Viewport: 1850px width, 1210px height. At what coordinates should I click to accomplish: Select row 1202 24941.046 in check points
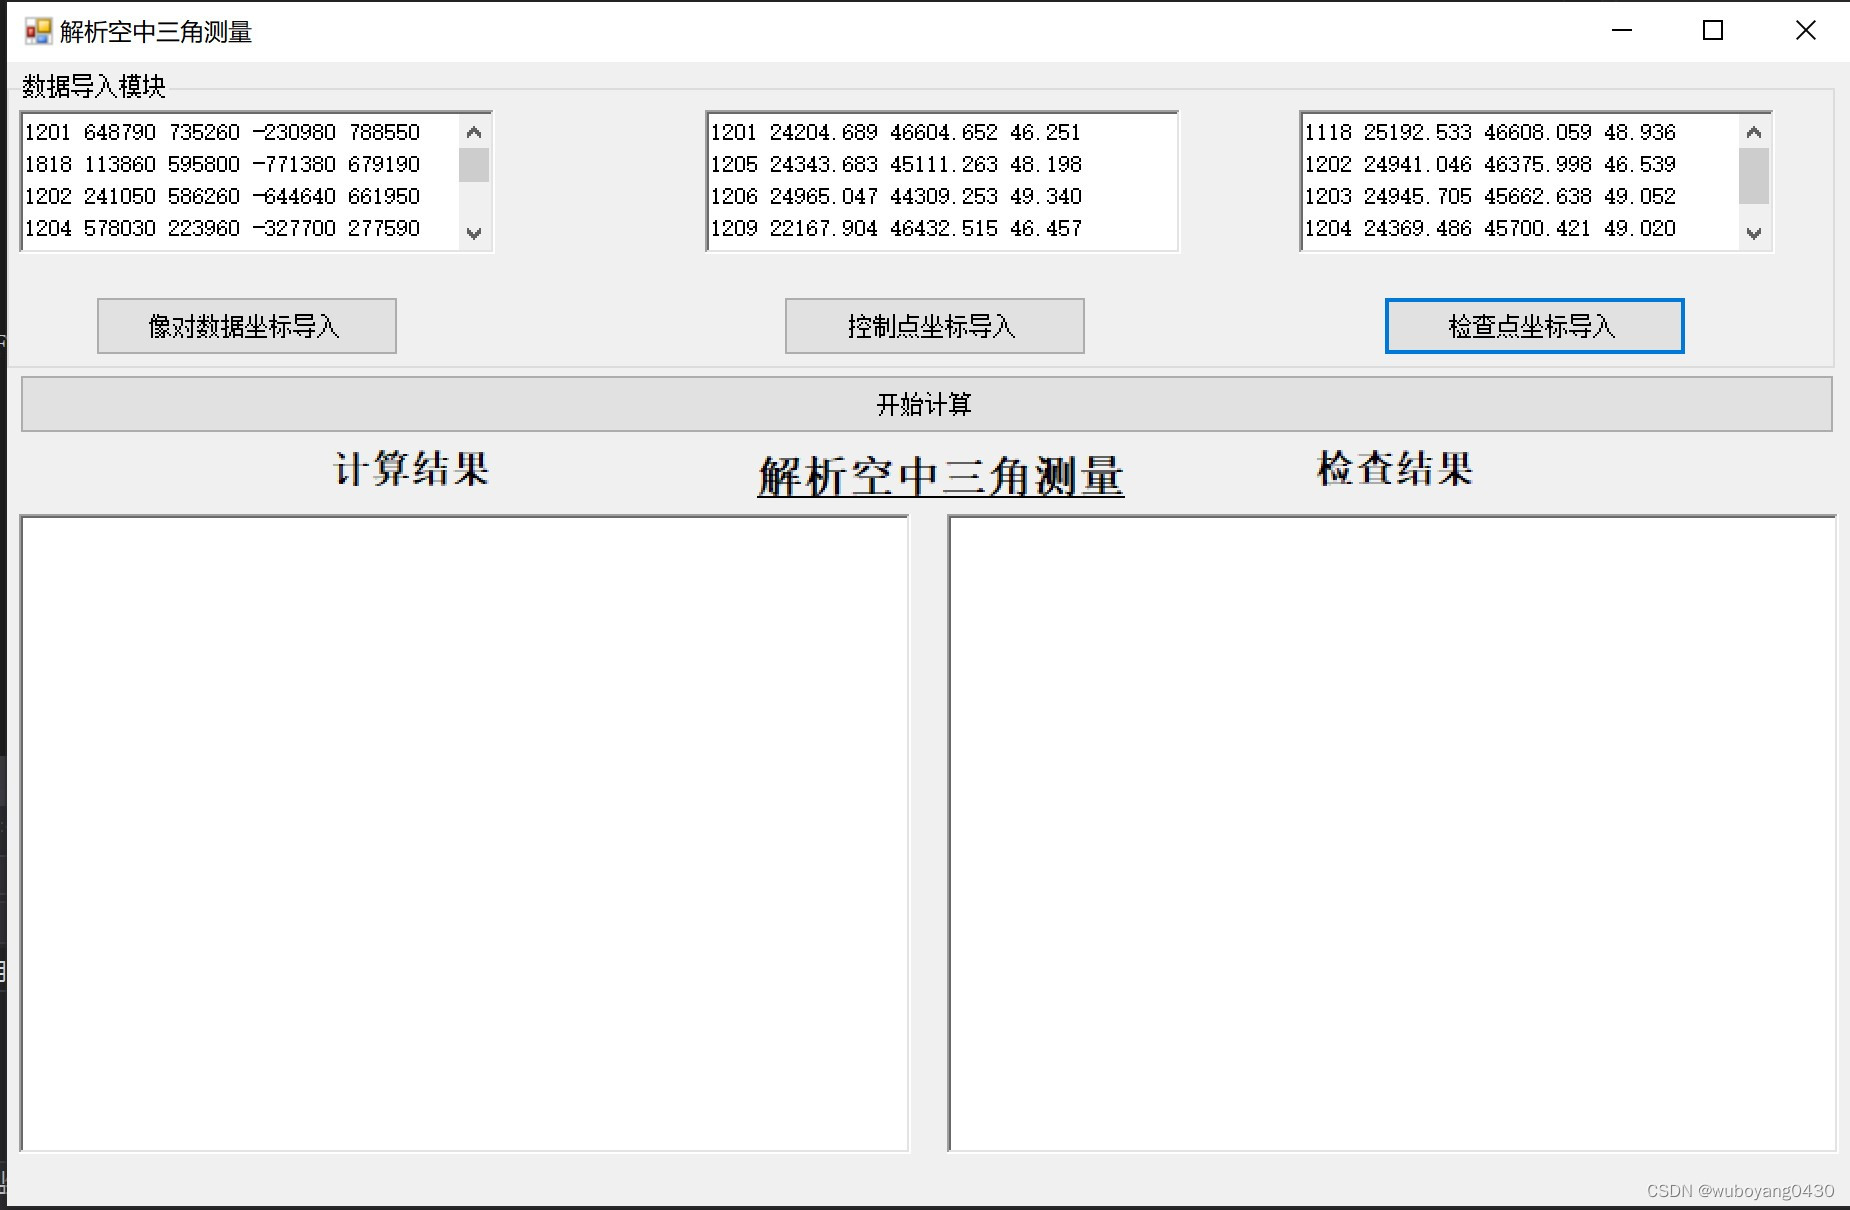(x=1490, y=164)
